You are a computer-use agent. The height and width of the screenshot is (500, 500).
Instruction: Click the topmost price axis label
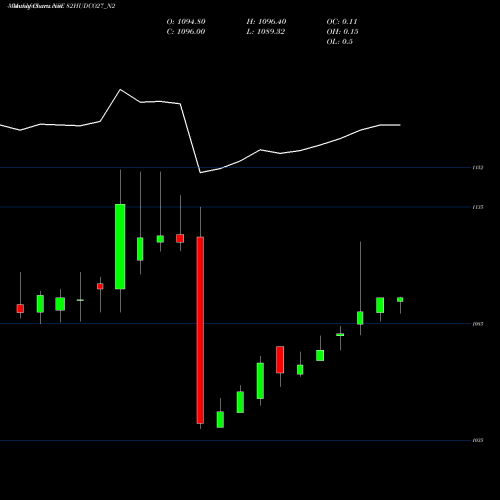coord(478,168)
